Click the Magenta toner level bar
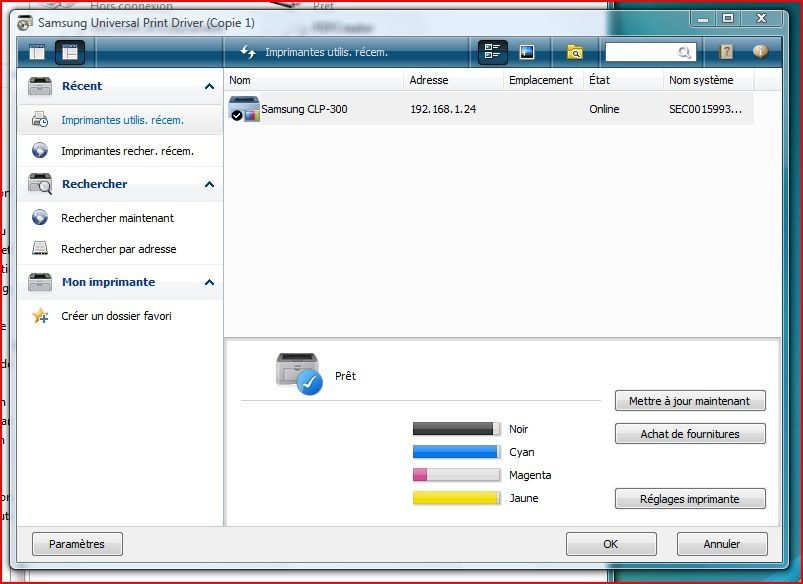 [x=456, y=475]
